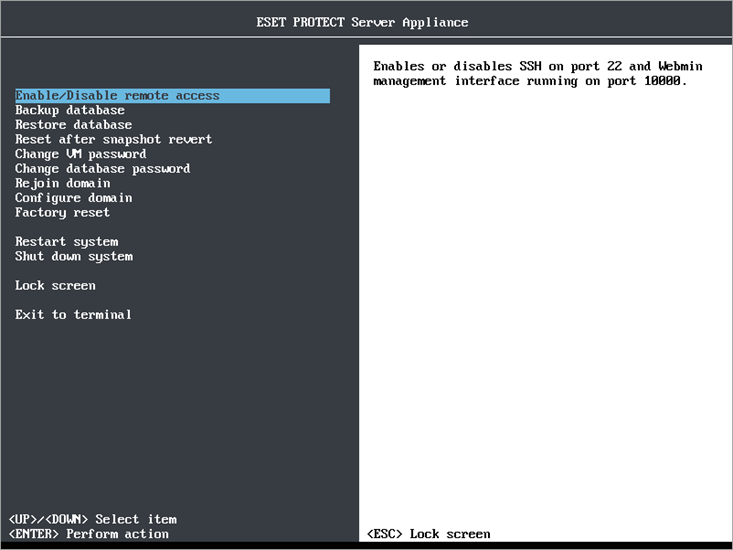Click the description line mentioning SSH on port 22
733x550 pixels.
537,66
